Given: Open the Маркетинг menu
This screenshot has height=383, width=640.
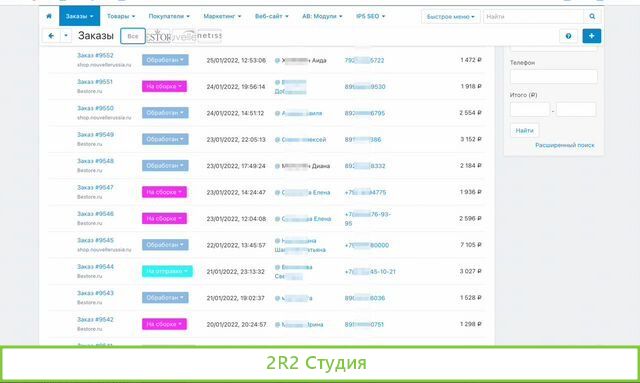Looking at the screenshot, I should [222, 16].
